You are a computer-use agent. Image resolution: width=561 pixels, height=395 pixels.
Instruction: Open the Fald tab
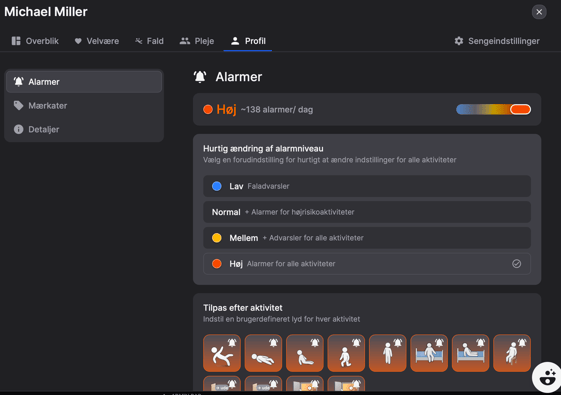(149, 41)
